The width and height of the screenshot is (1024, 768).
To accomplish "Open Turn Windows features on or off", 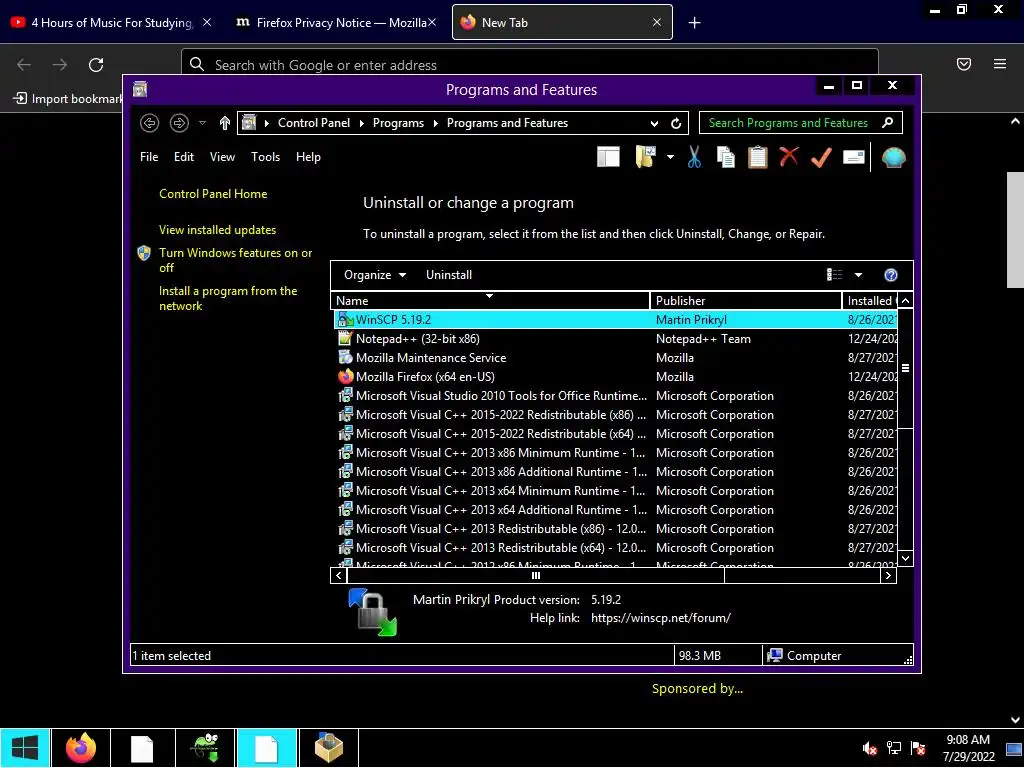I will coord(235,260).
